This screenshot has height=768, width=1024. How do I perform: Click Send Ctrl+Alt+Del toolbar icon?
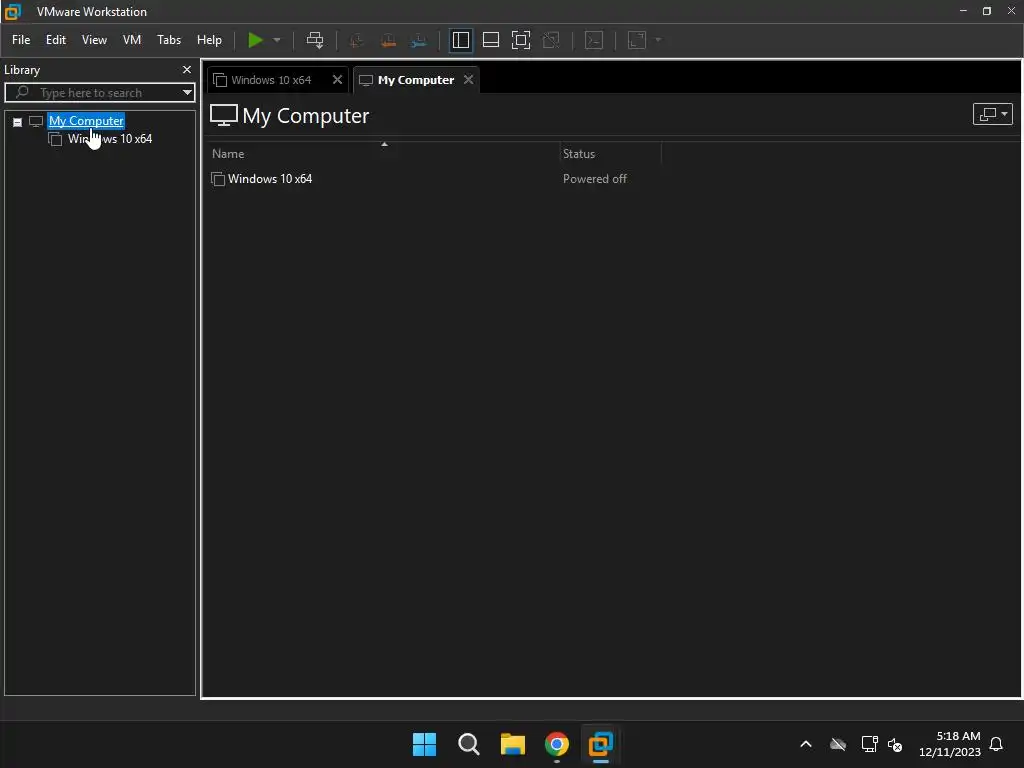pos(315,40)
